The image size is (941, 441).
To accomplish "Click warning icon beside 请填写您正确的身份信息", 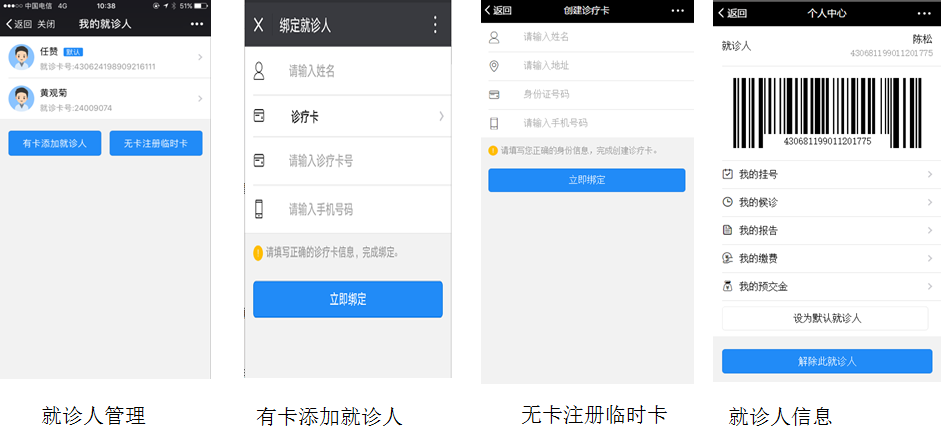I will [493, 151].
